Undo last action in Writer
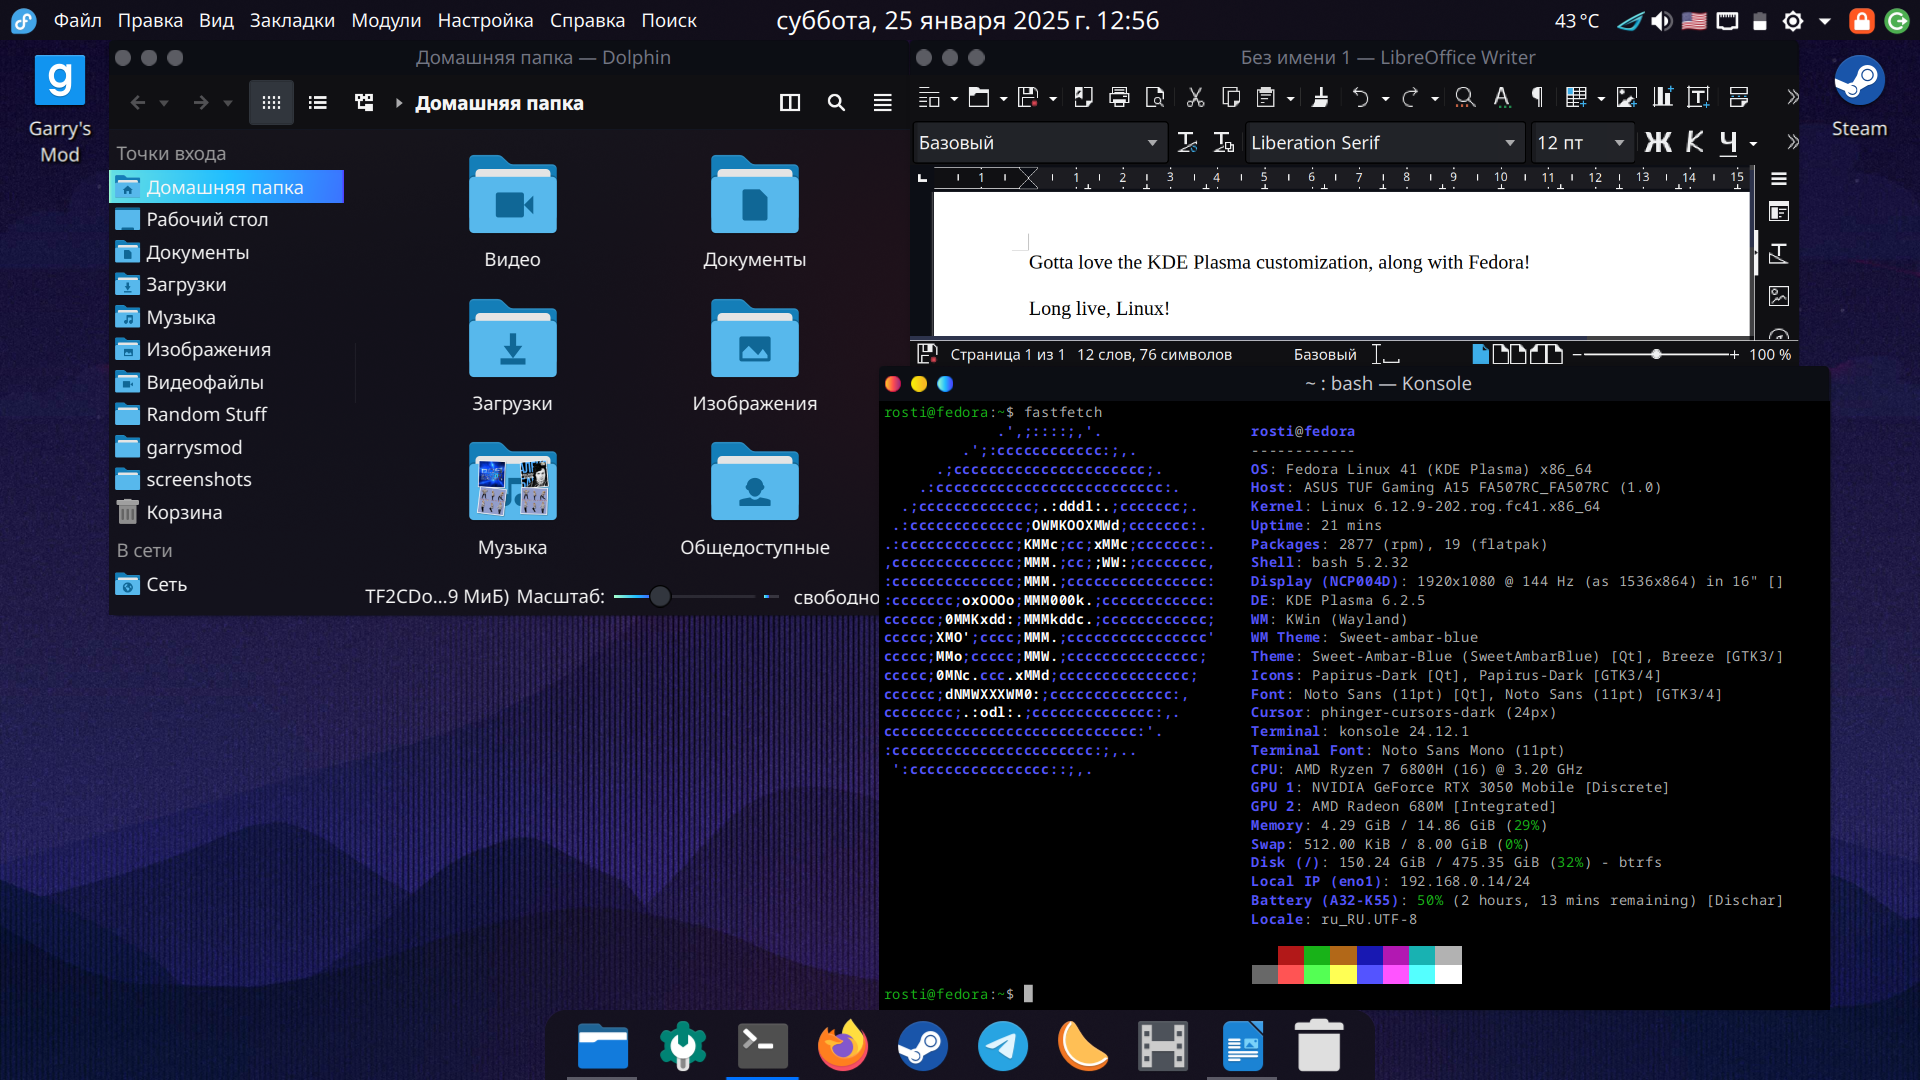The height and width of the screenshot is (1080, 1920). (x=1360, y=97)
